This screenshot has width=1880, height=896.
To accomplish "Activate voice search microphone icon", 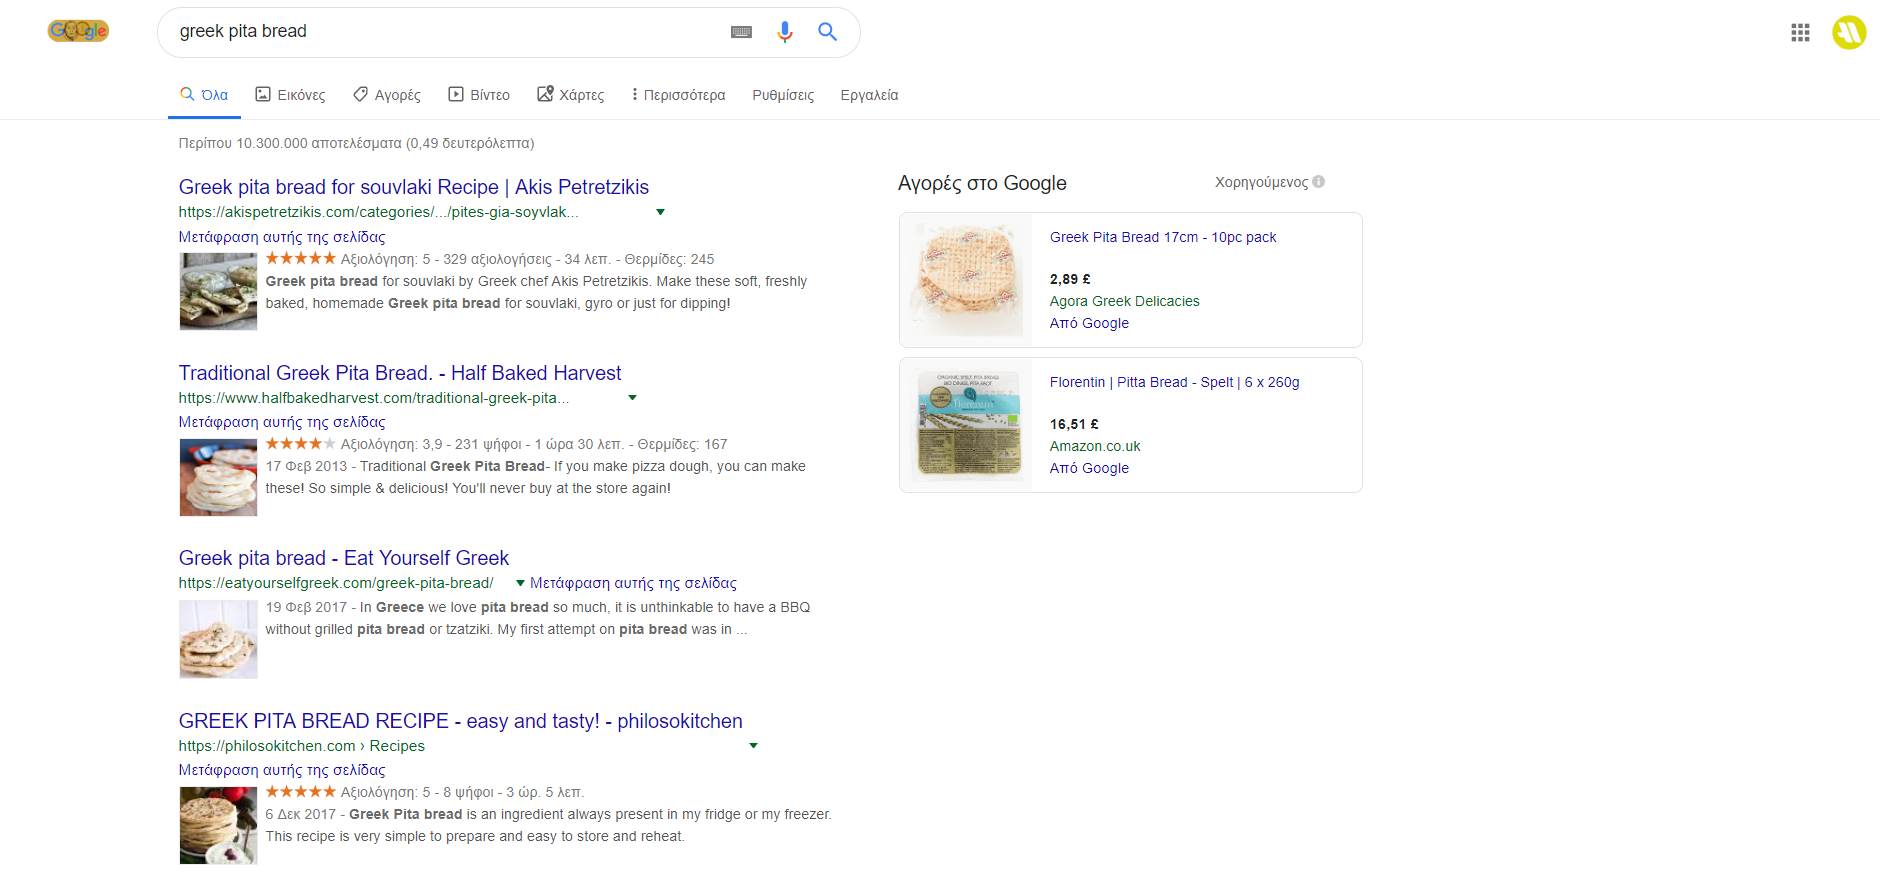I will (x=785, y=32).
